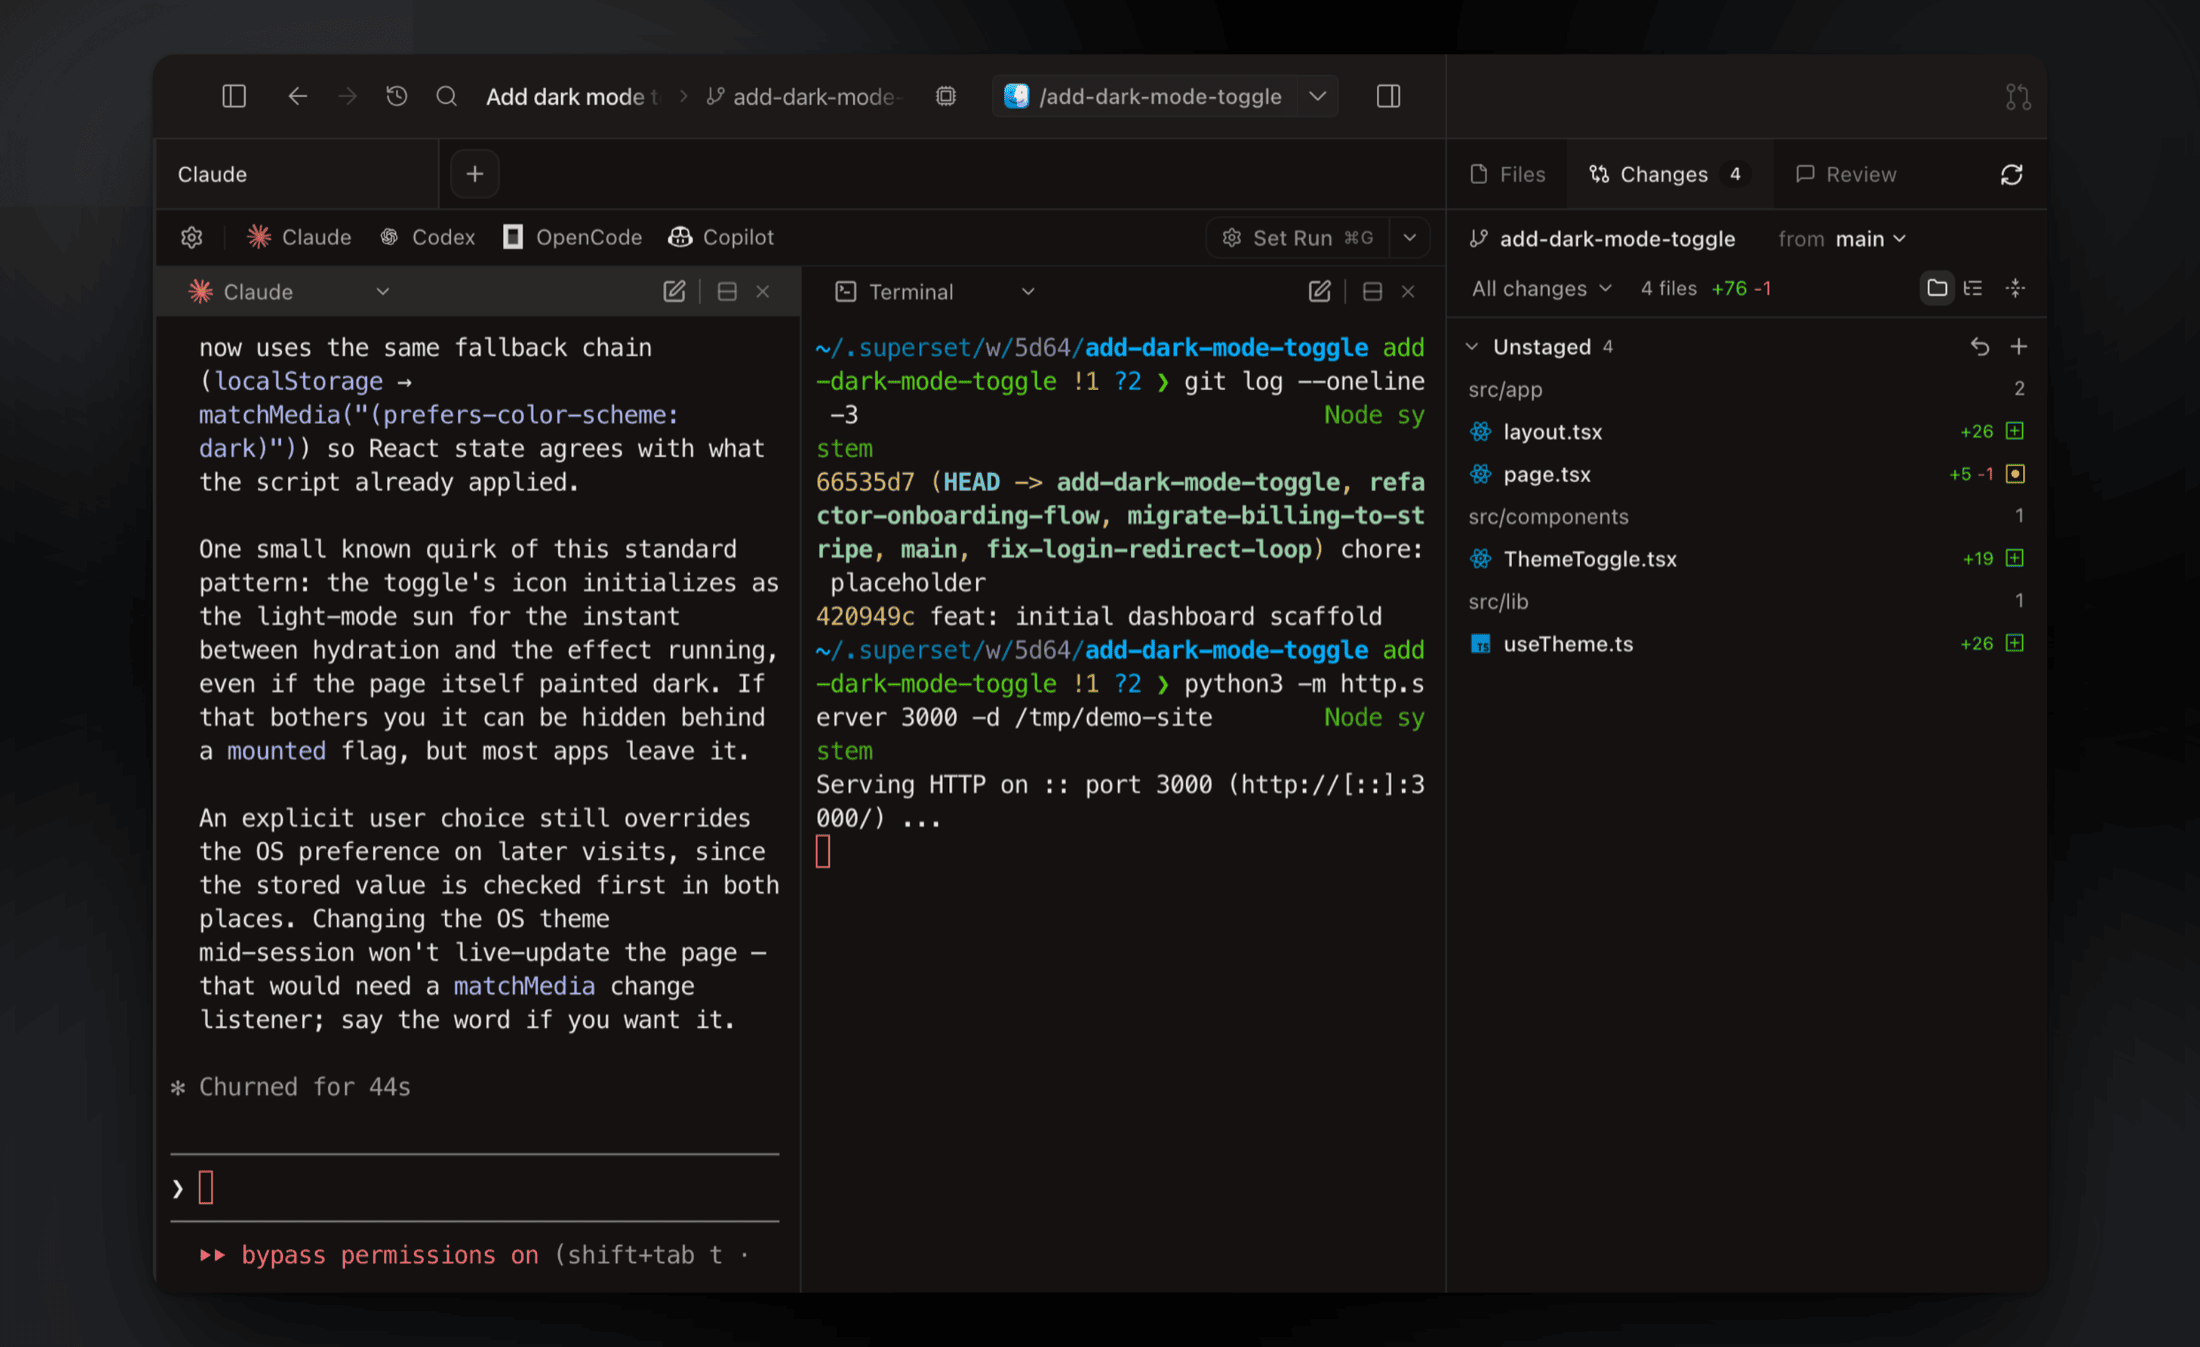Image resolution: width=2200 pixels, height=1347 pixels.
Task: Open layout.tsx in changes list
Action: click(1746, 432)
